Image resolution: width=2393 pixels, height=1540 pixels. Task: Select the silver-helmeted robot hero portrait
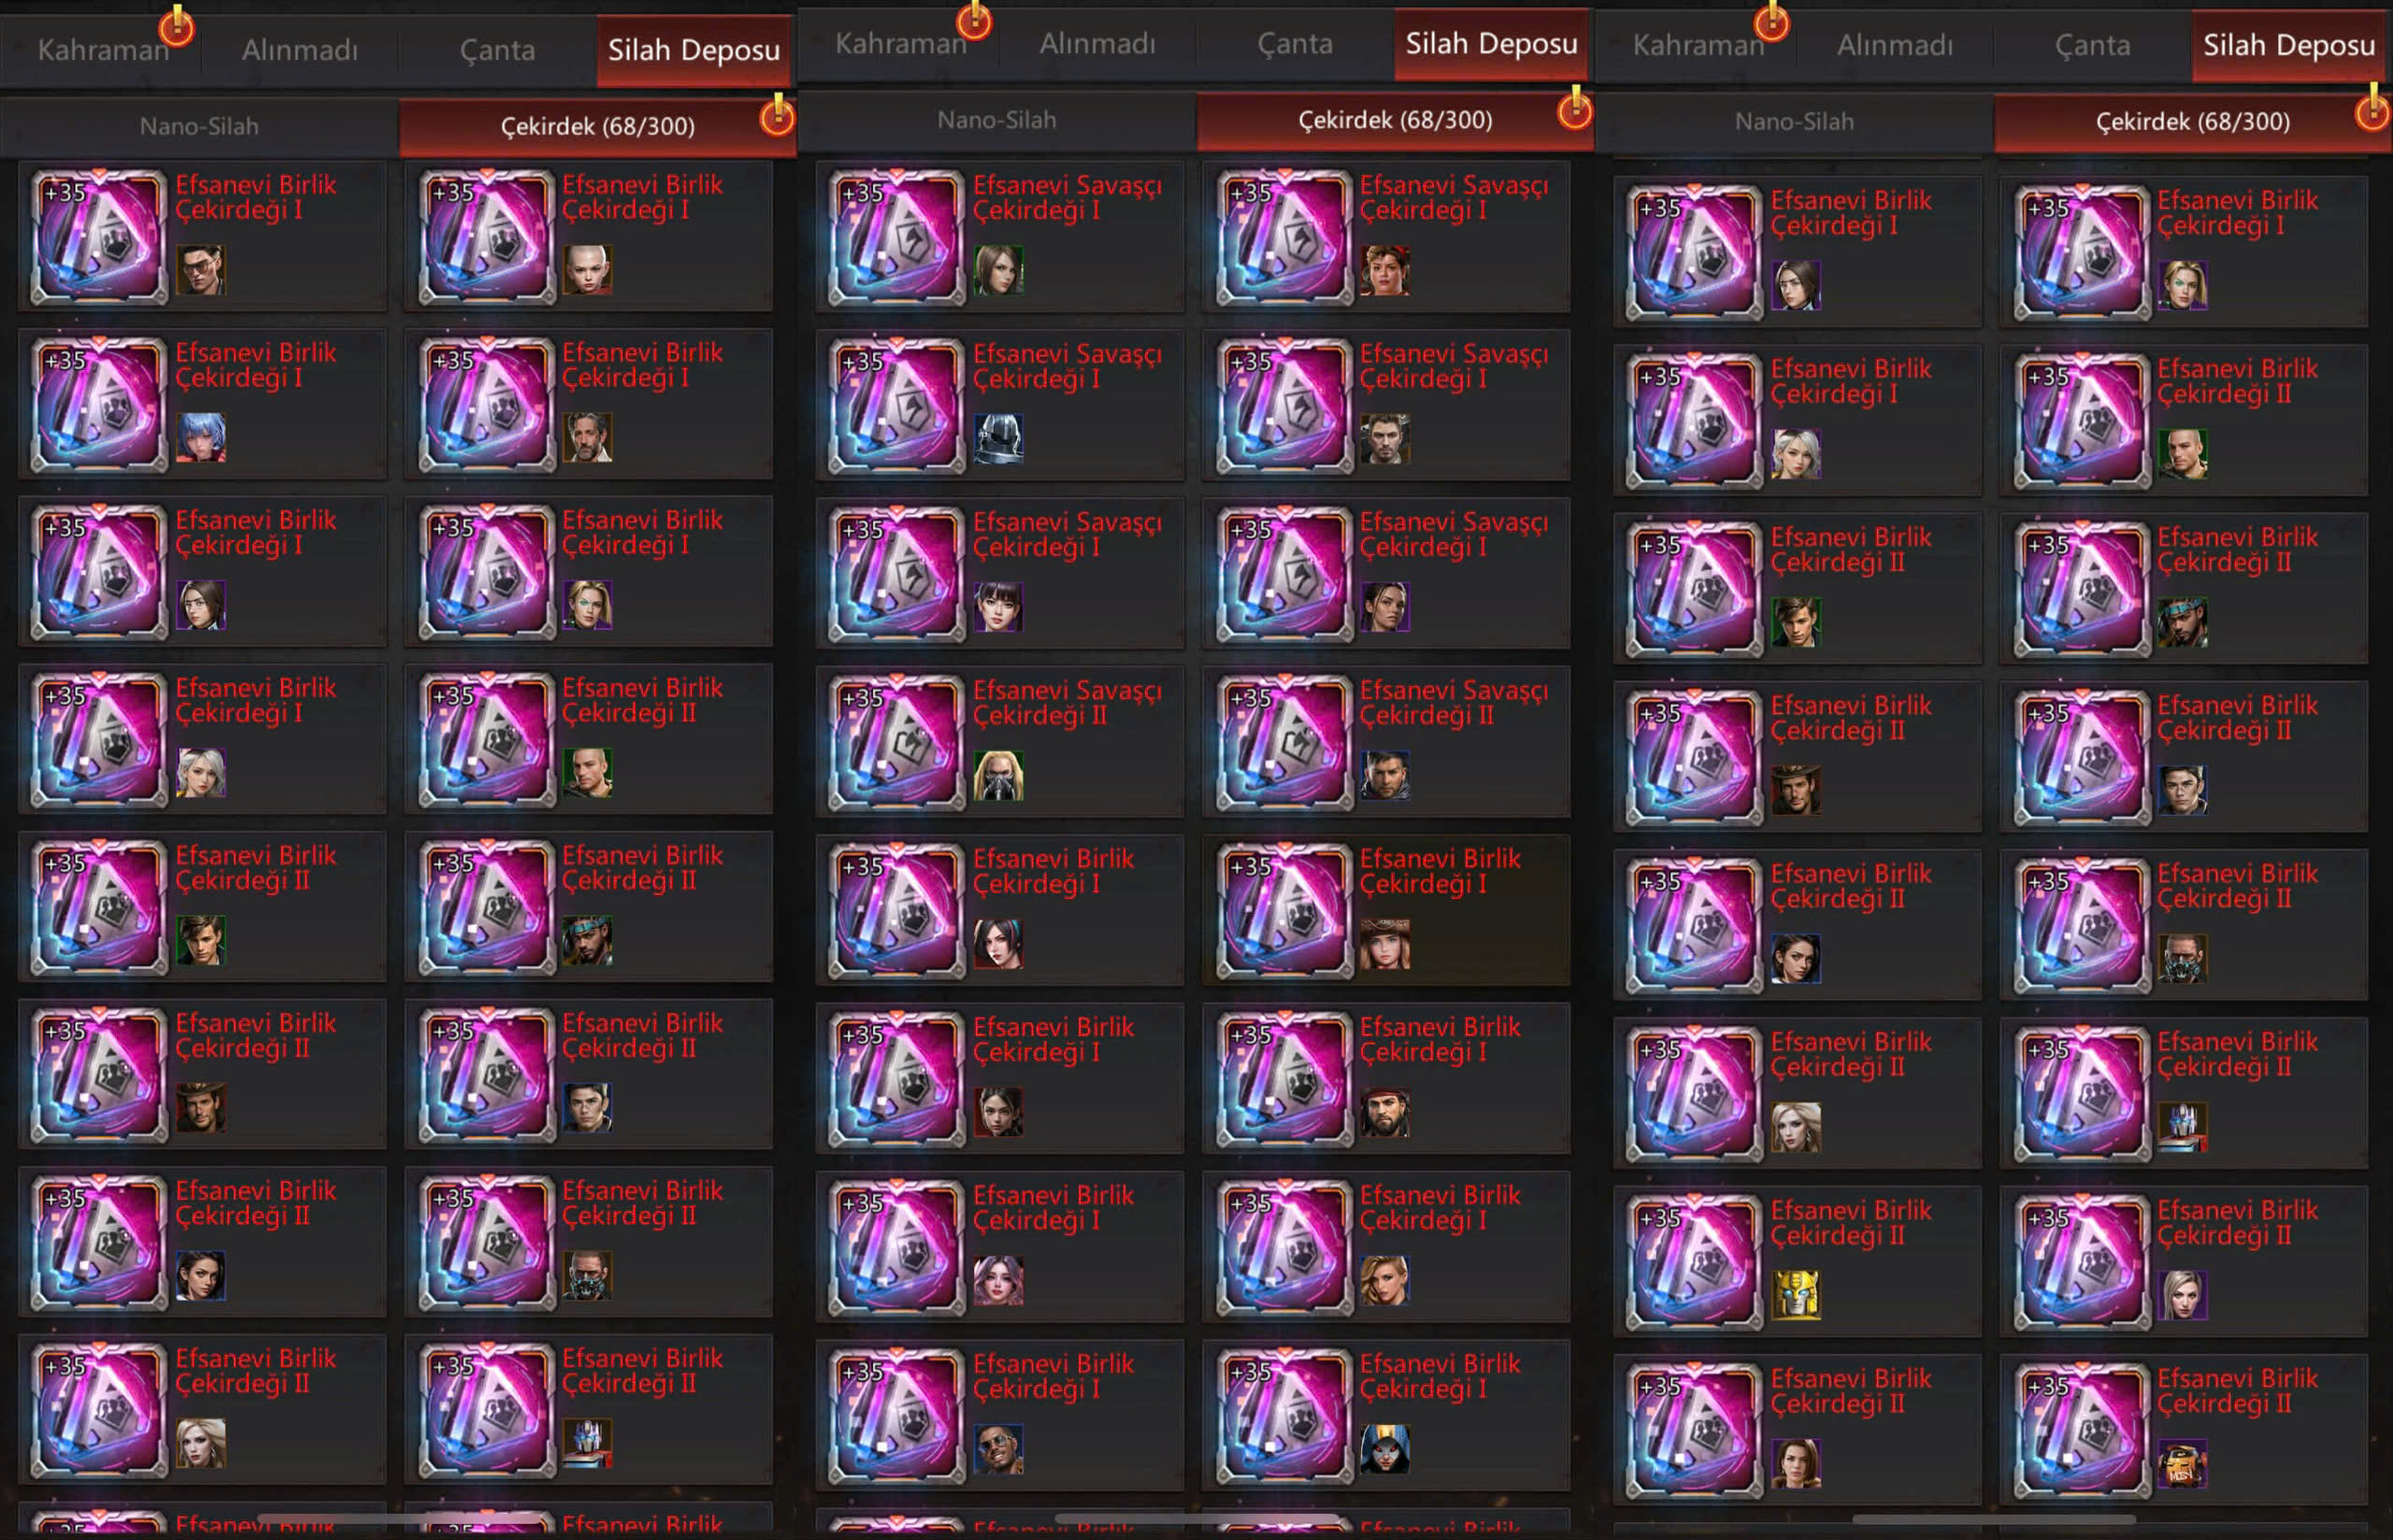click(998, 439)
